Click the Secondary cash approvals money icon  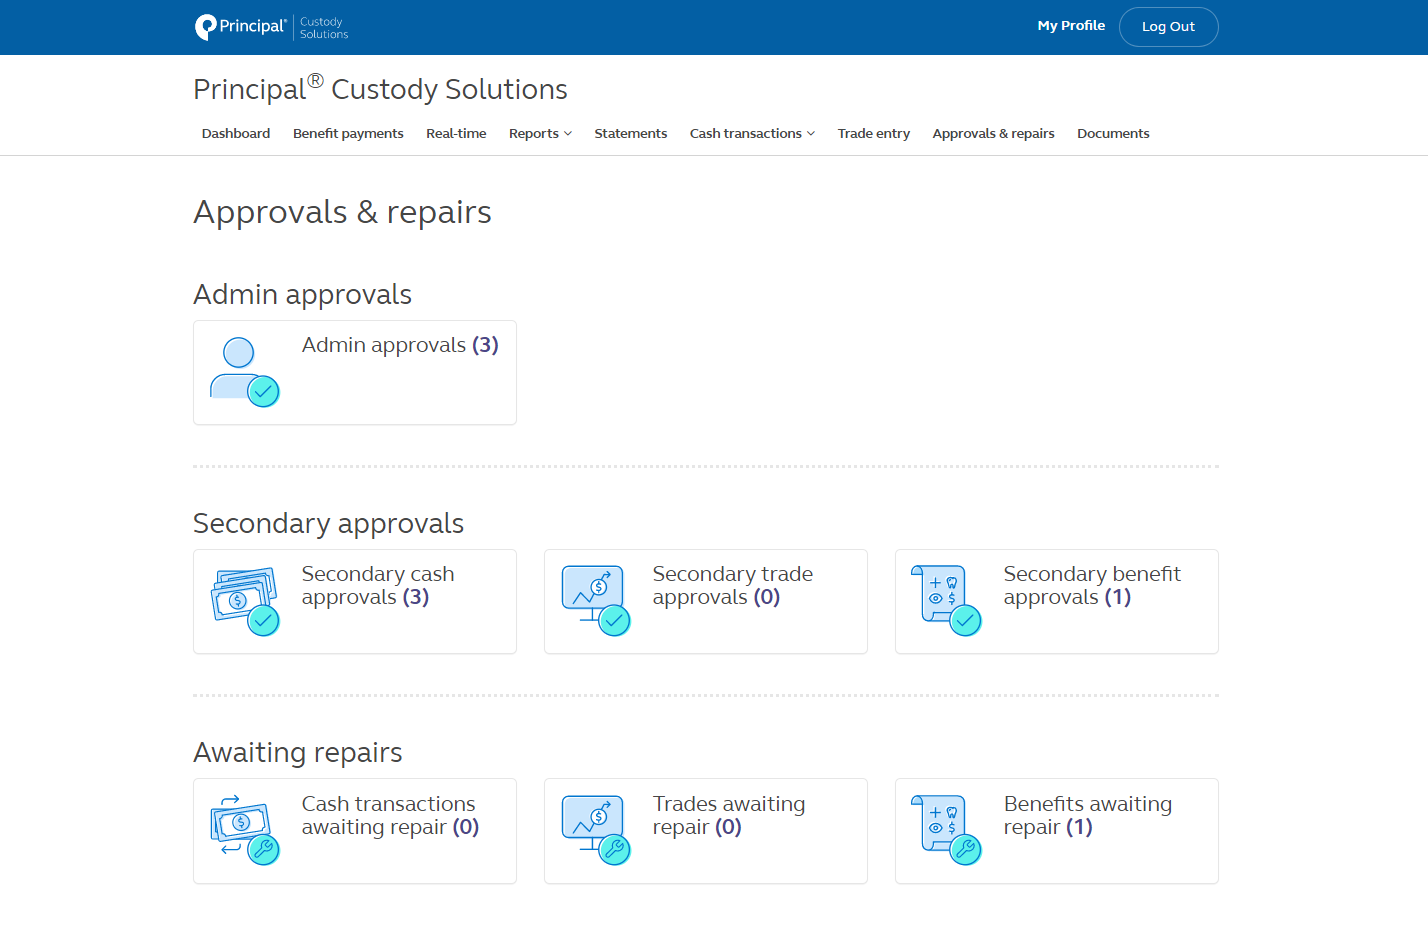(246, 598)
